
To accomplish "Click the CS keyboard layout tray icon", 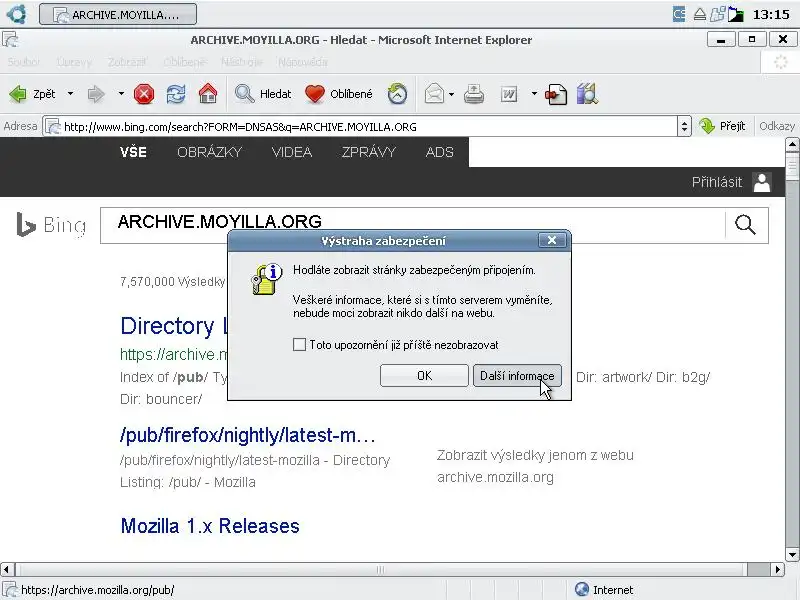I will (x=679, y=14).
